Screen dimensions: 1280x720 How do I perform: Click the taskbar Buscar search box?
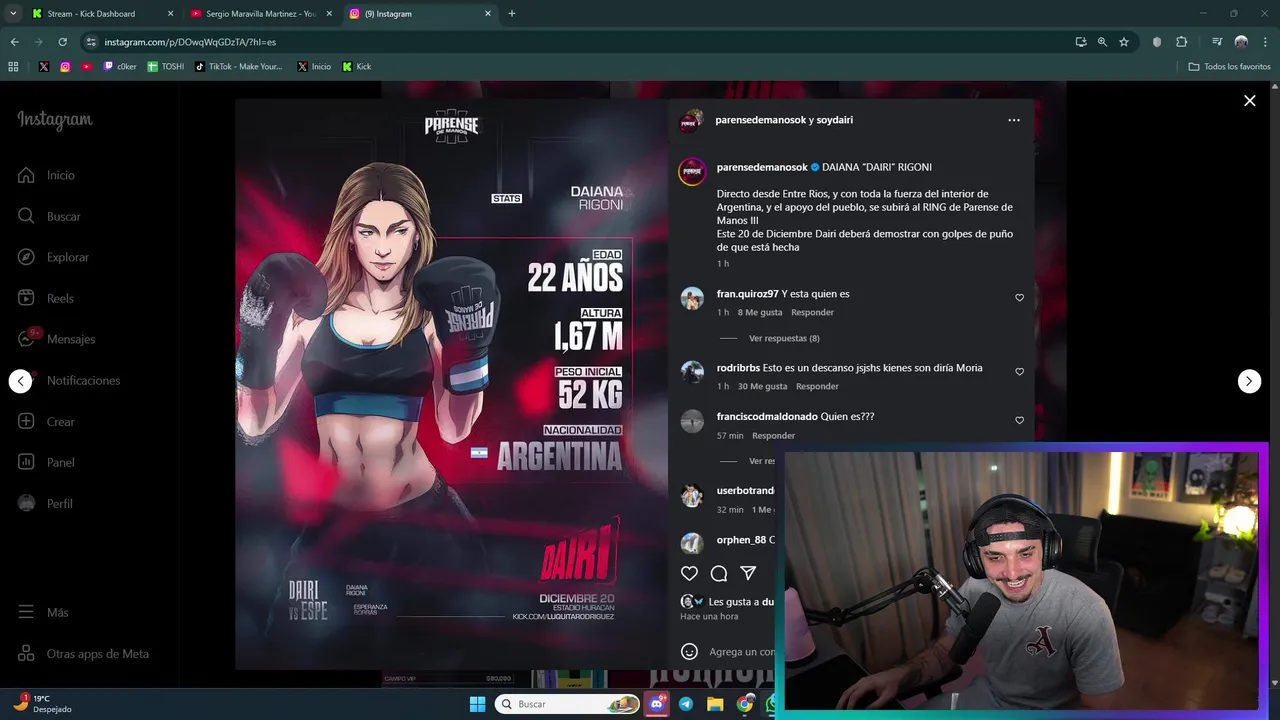coord(568,704)
